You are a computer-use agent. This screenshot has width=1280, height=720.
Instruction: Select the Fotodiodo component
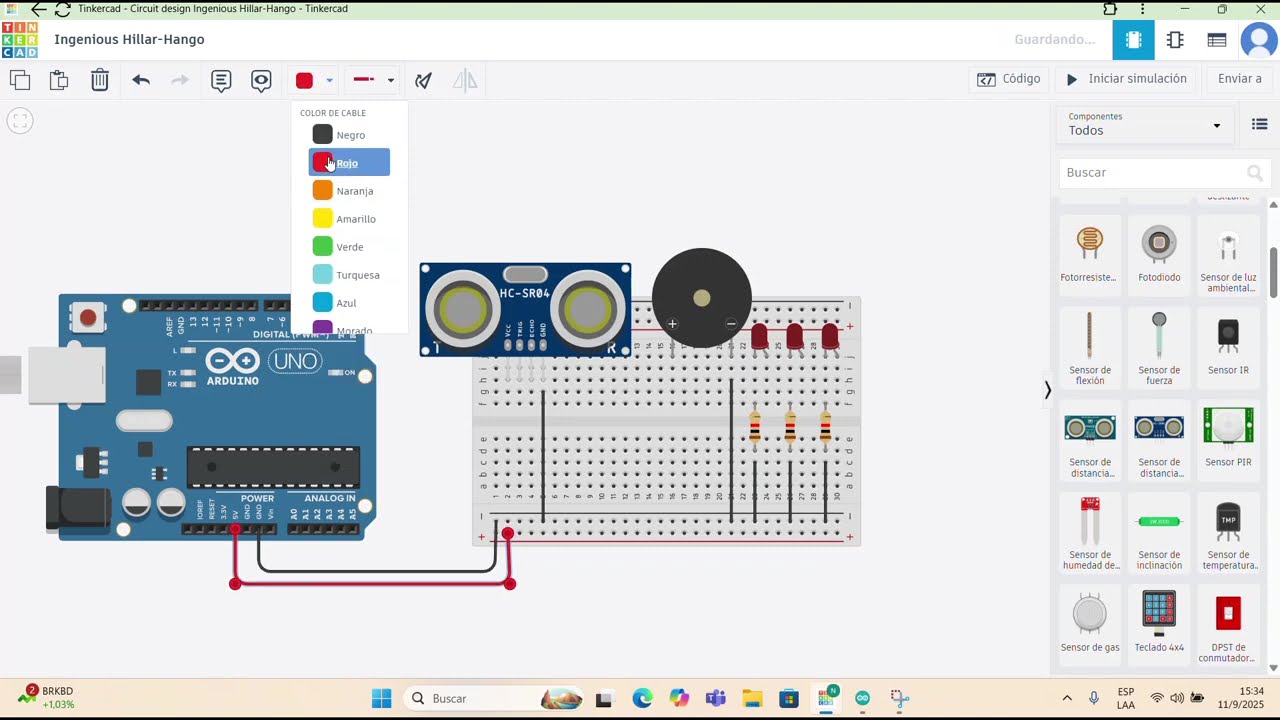coord(1159,254)
